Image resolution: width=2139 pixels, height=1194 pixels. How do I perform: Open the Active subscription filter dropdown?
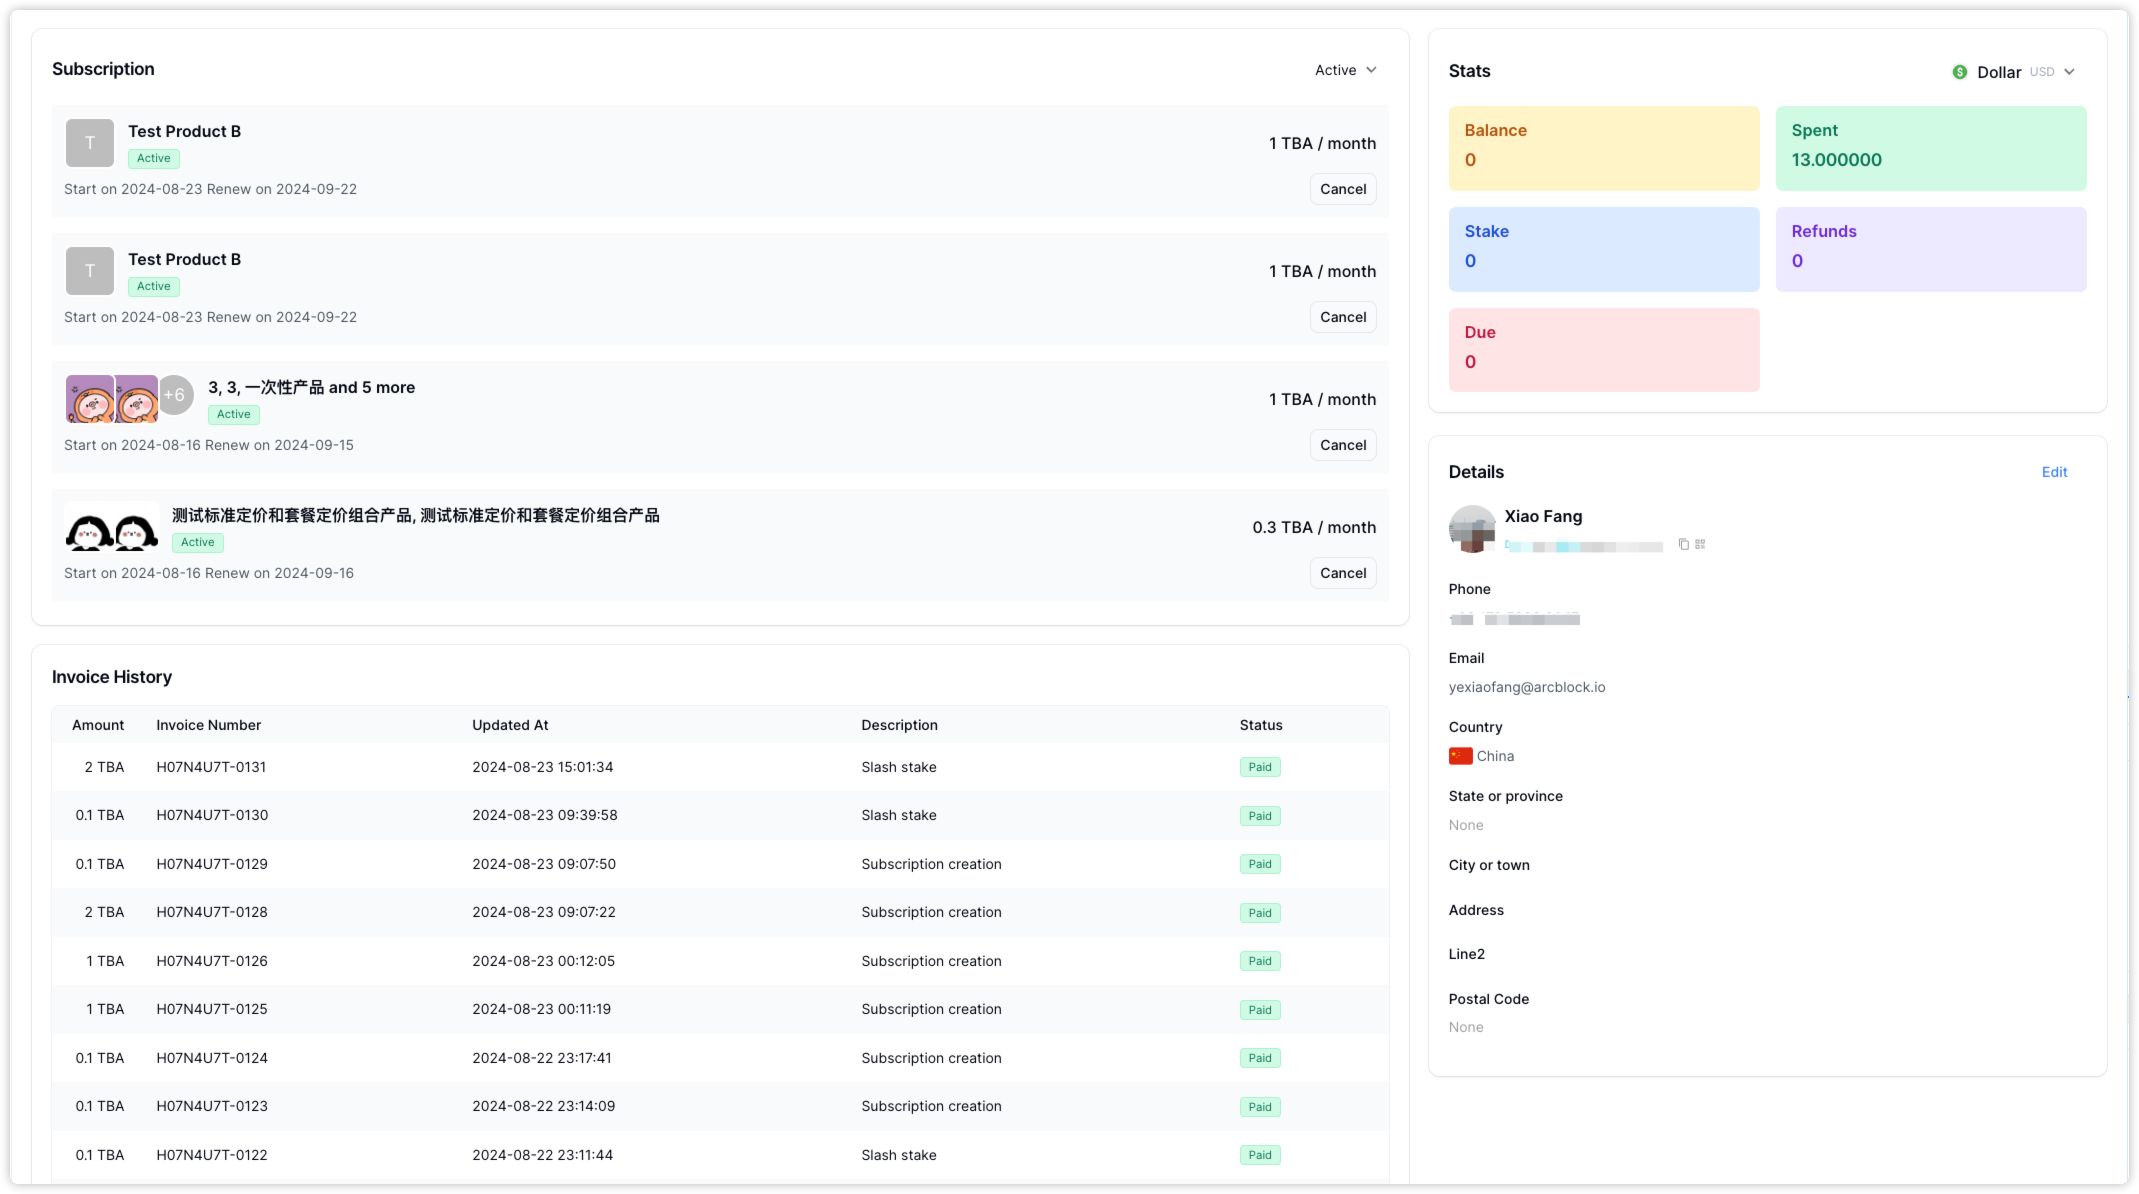point(1345,70)
